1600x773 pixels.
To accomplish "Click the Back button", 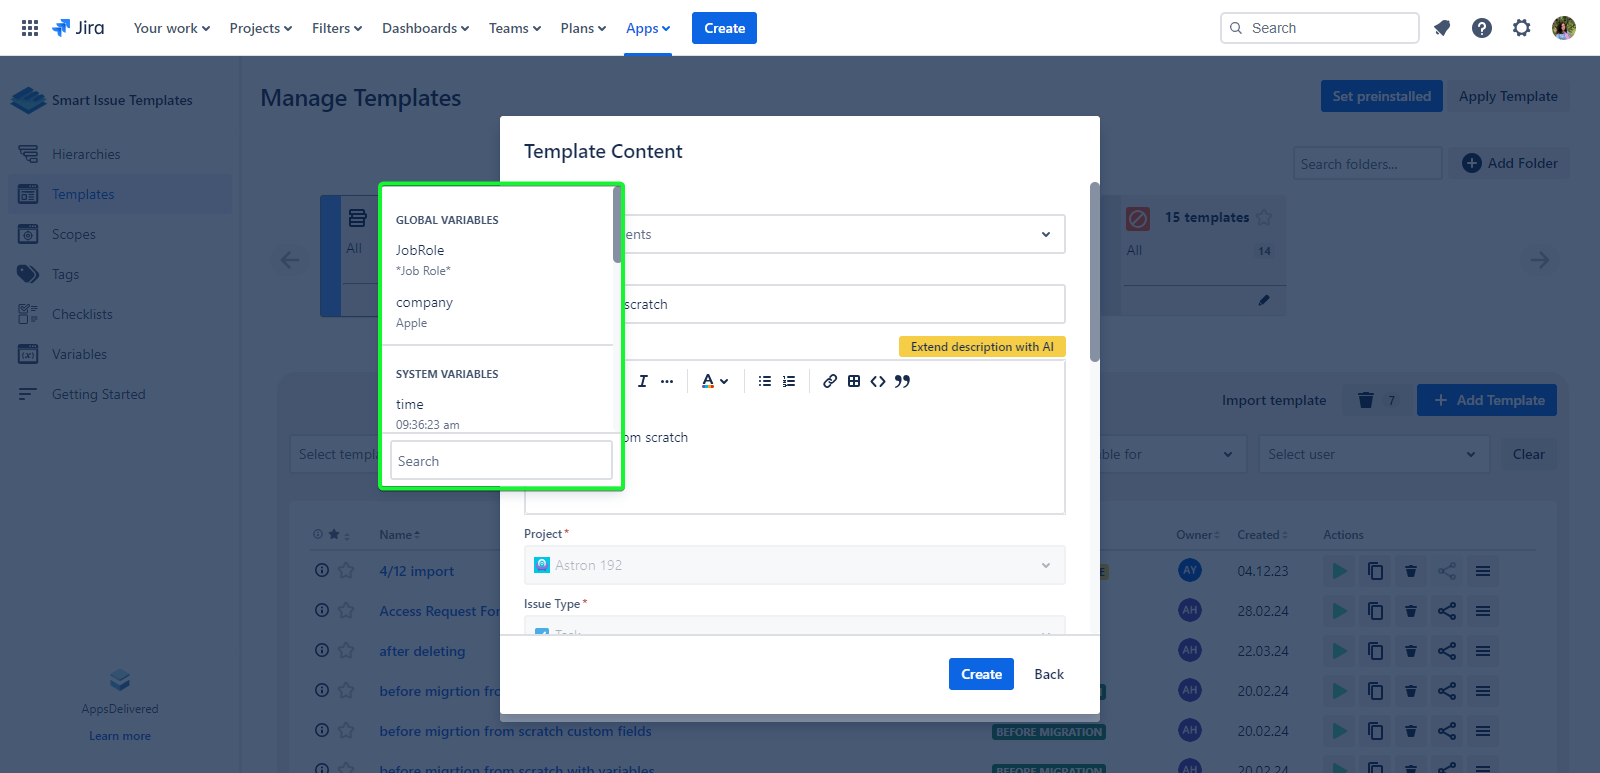I will pos(1049,674).
